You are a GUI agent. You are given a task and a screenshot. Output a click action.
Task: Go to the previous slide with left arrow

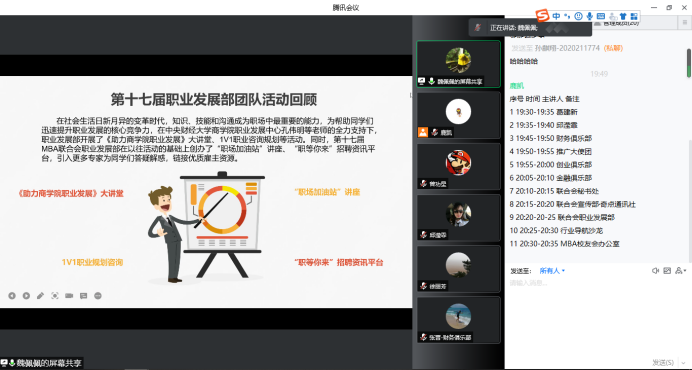coord(12,296)
